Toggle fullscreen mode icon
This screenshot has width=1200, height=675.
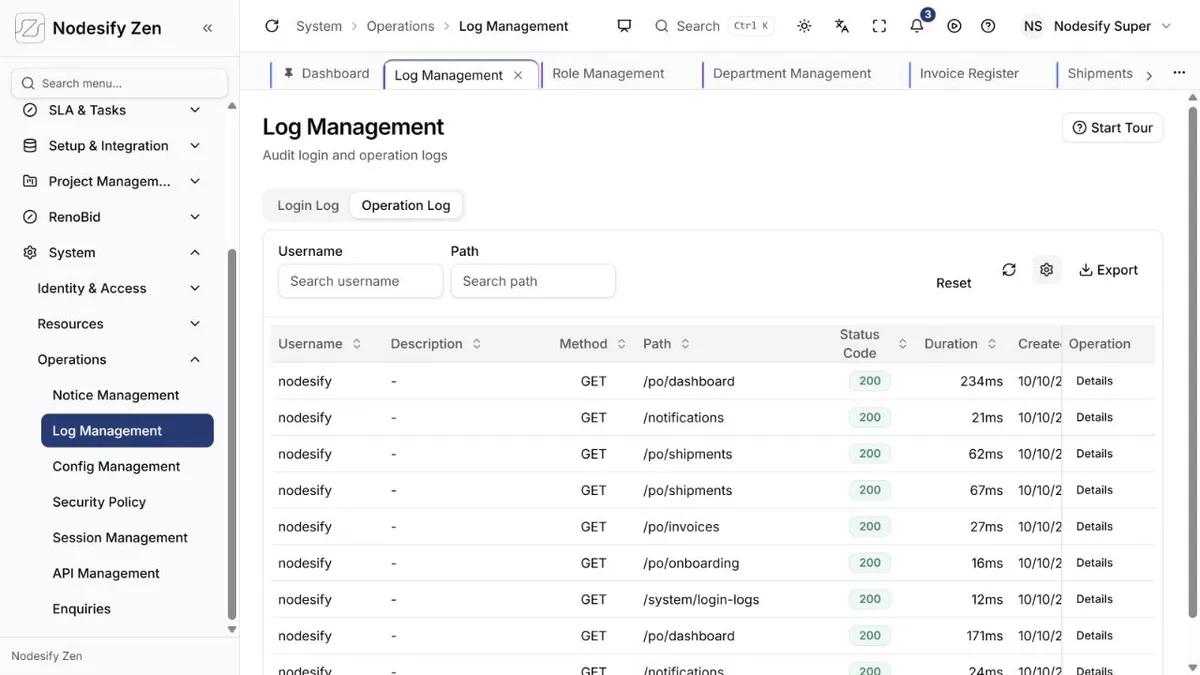(879, 26)
